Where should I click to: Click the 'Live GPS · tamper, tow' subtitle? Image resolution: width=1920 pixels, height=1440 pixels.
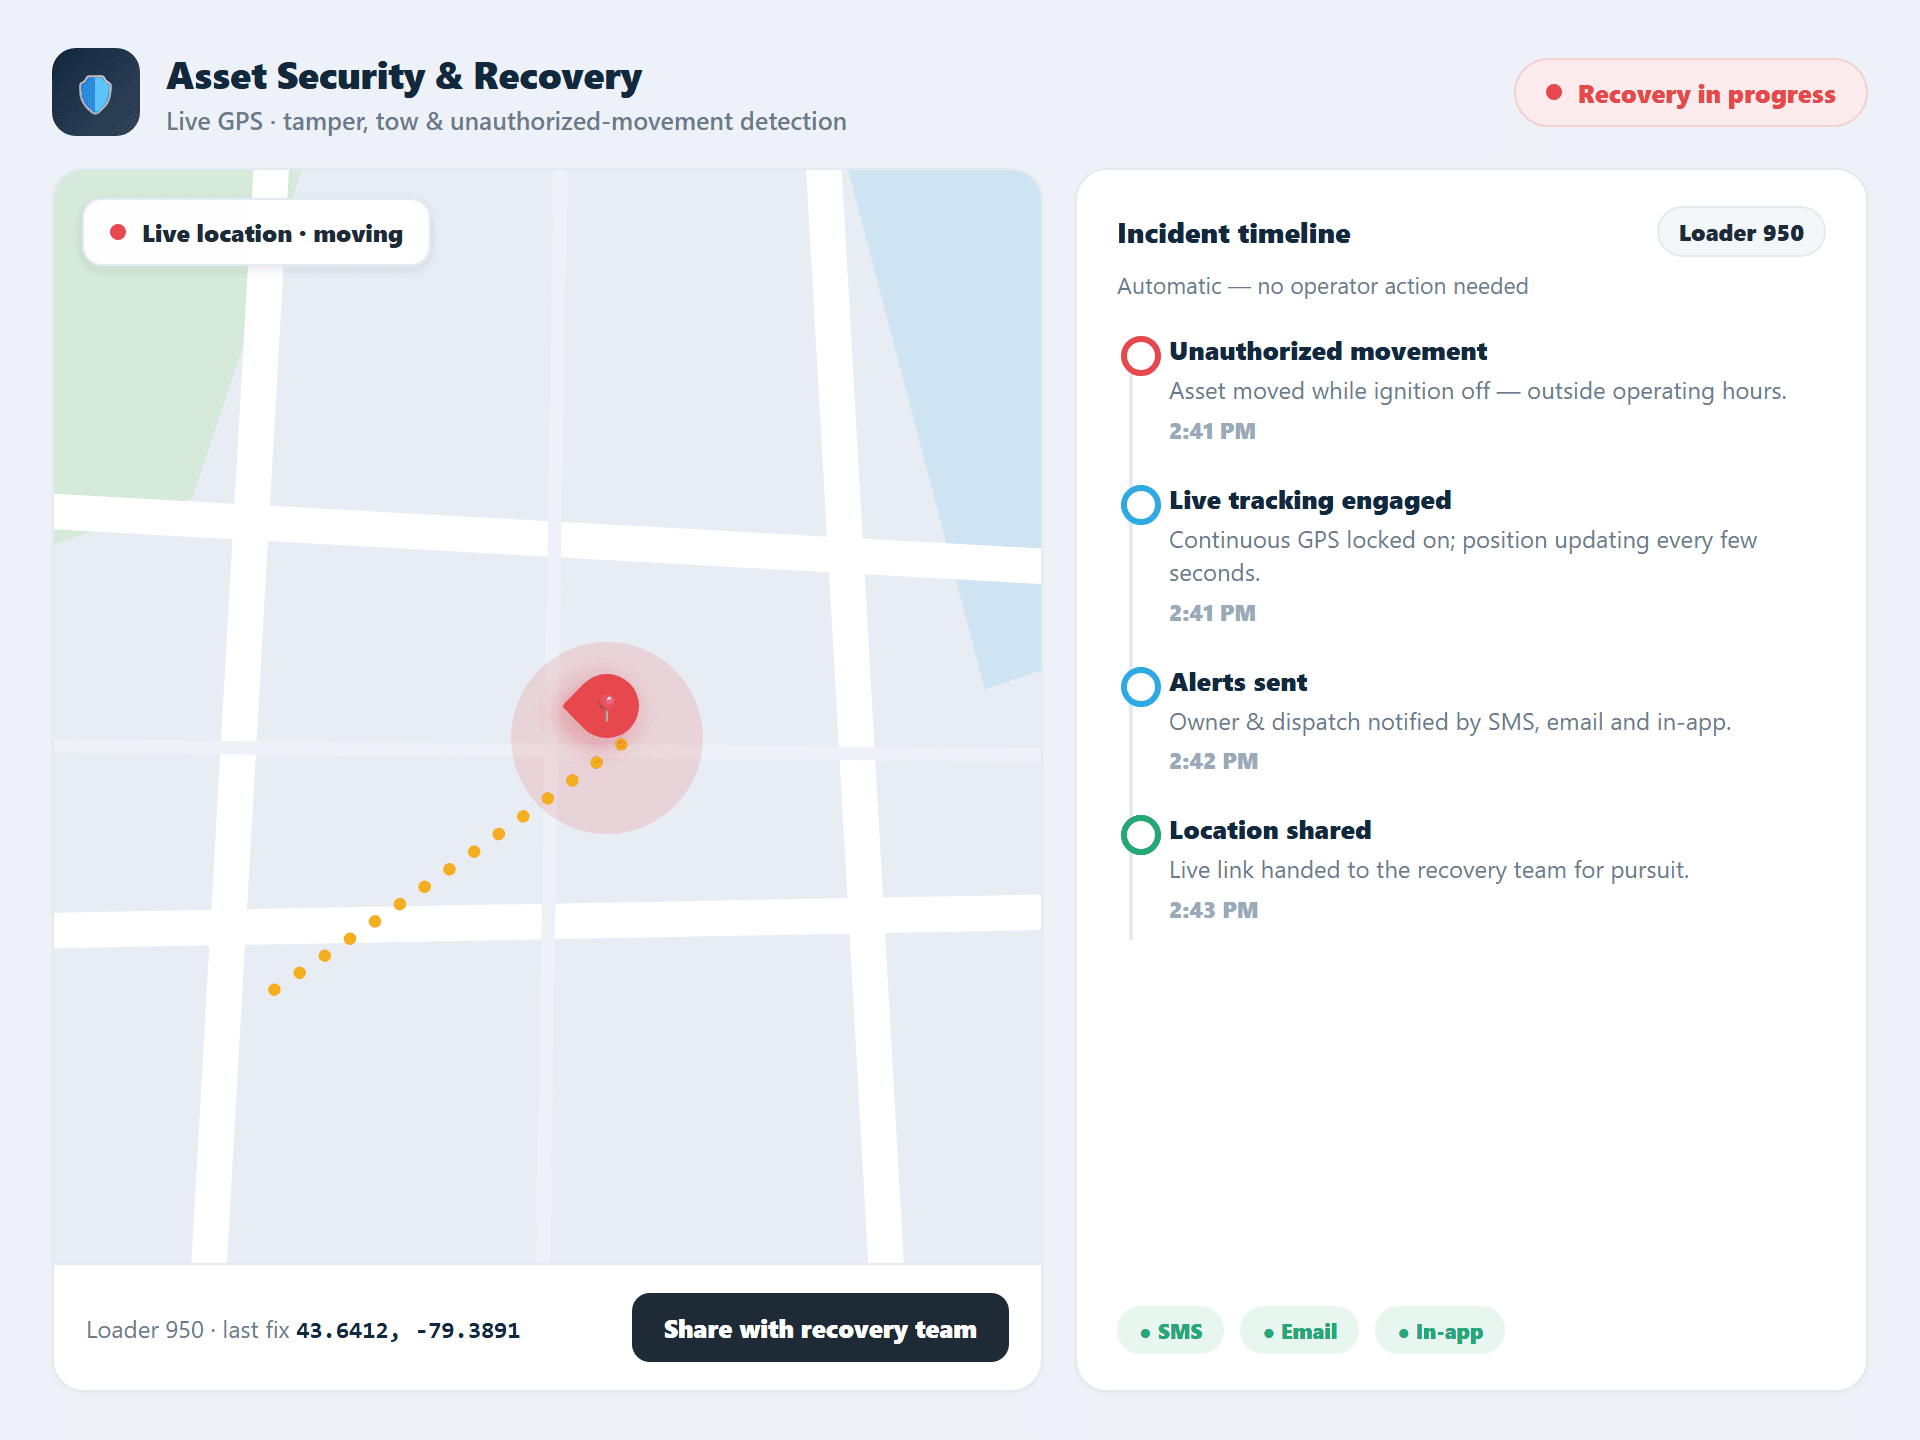click(x=506, y=121)
